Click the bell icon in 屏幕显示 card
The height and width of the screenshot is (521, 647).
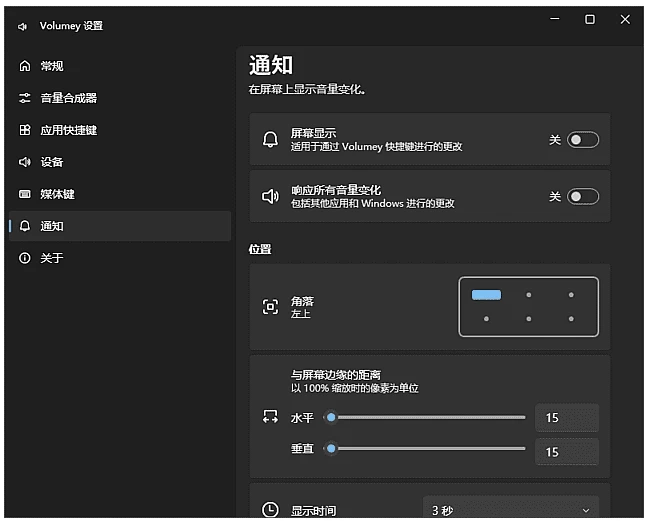click(270, 140)
